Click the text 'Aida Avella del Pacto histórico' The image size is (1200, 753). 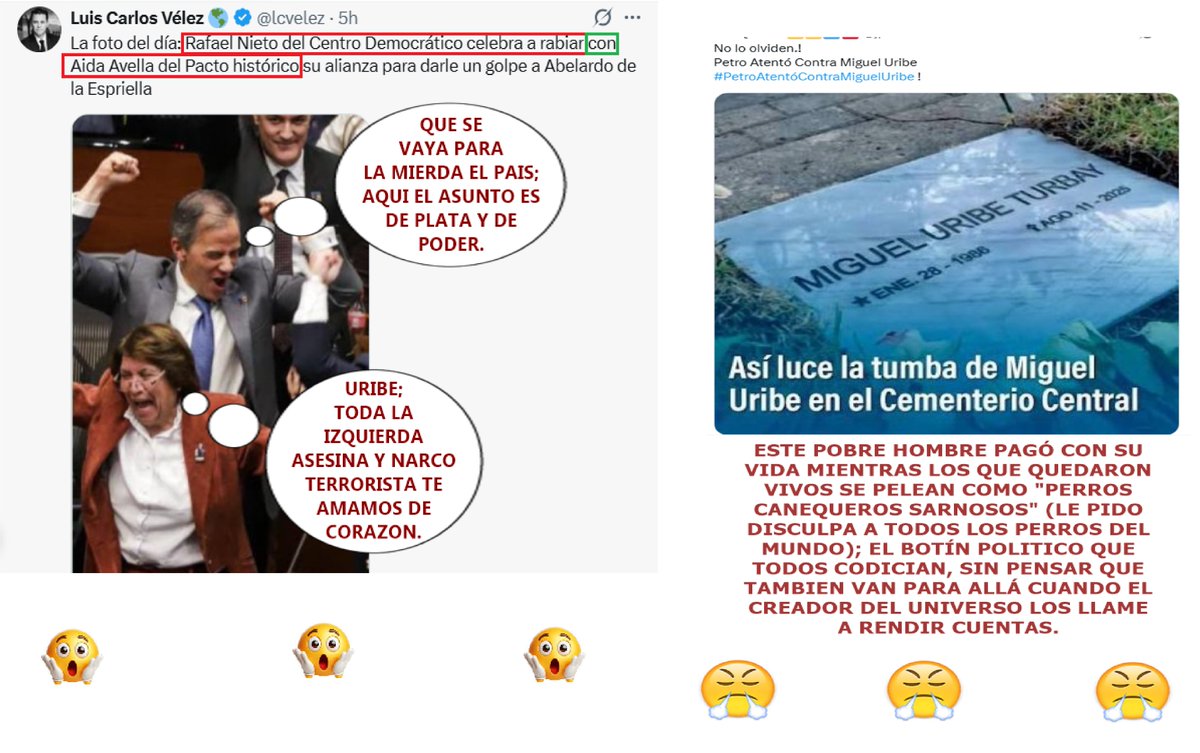(x=184, y=67)
